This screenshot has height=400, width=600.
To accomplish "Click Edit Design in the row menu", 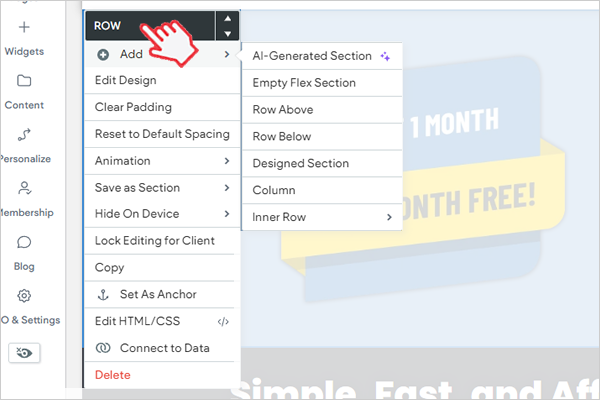I will click(x=126, y=81).
